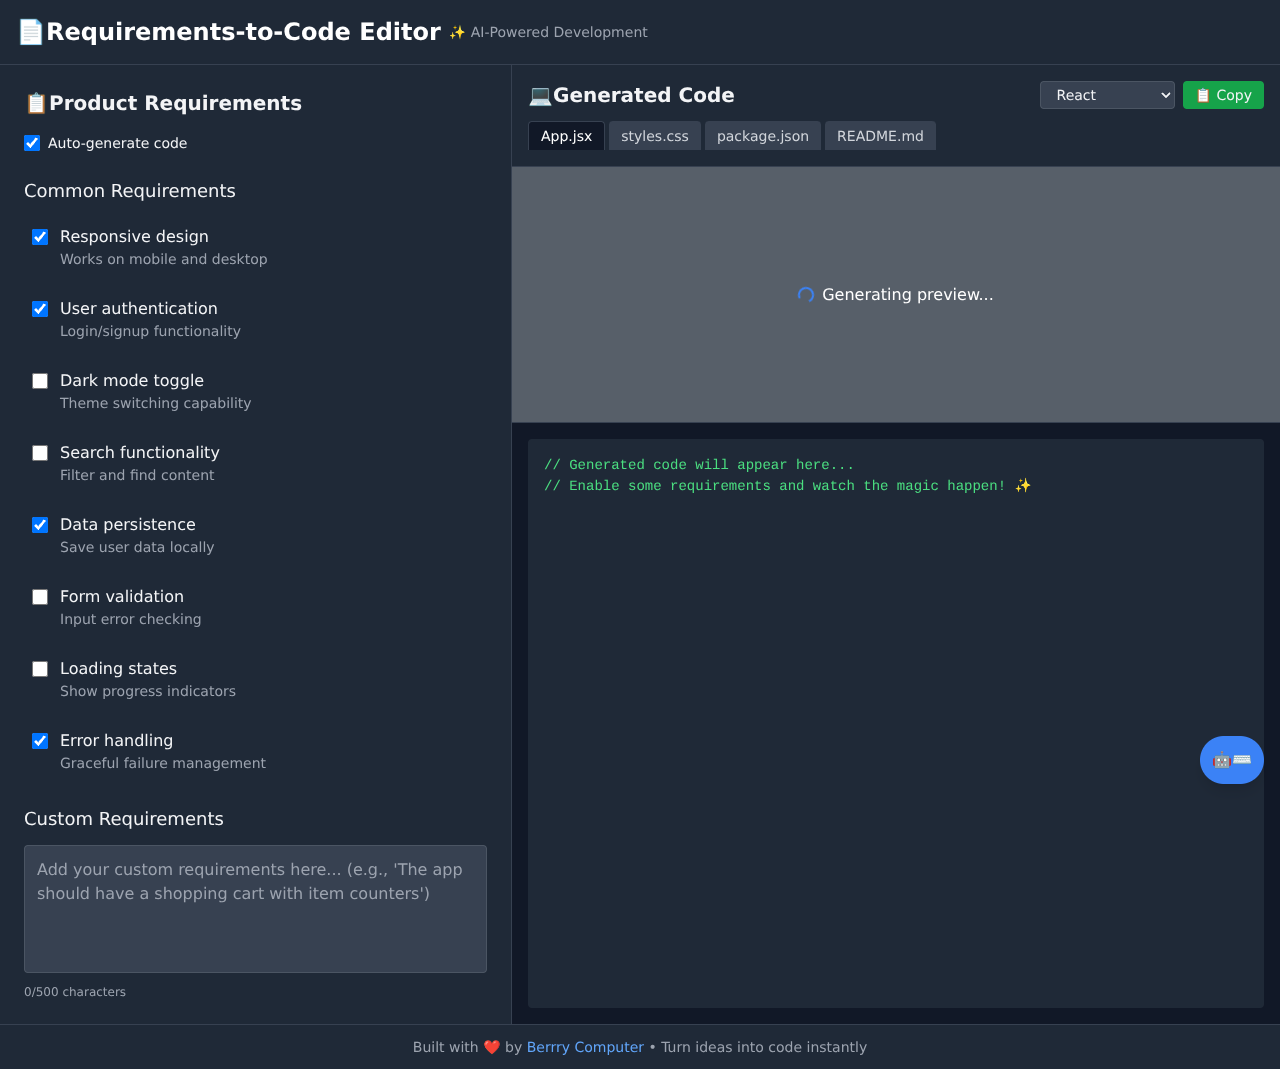The width and height of the screenshot is (1280, 1069).
Task: Enable the Dark mode toggle requirement
Action: click(40, 381)
